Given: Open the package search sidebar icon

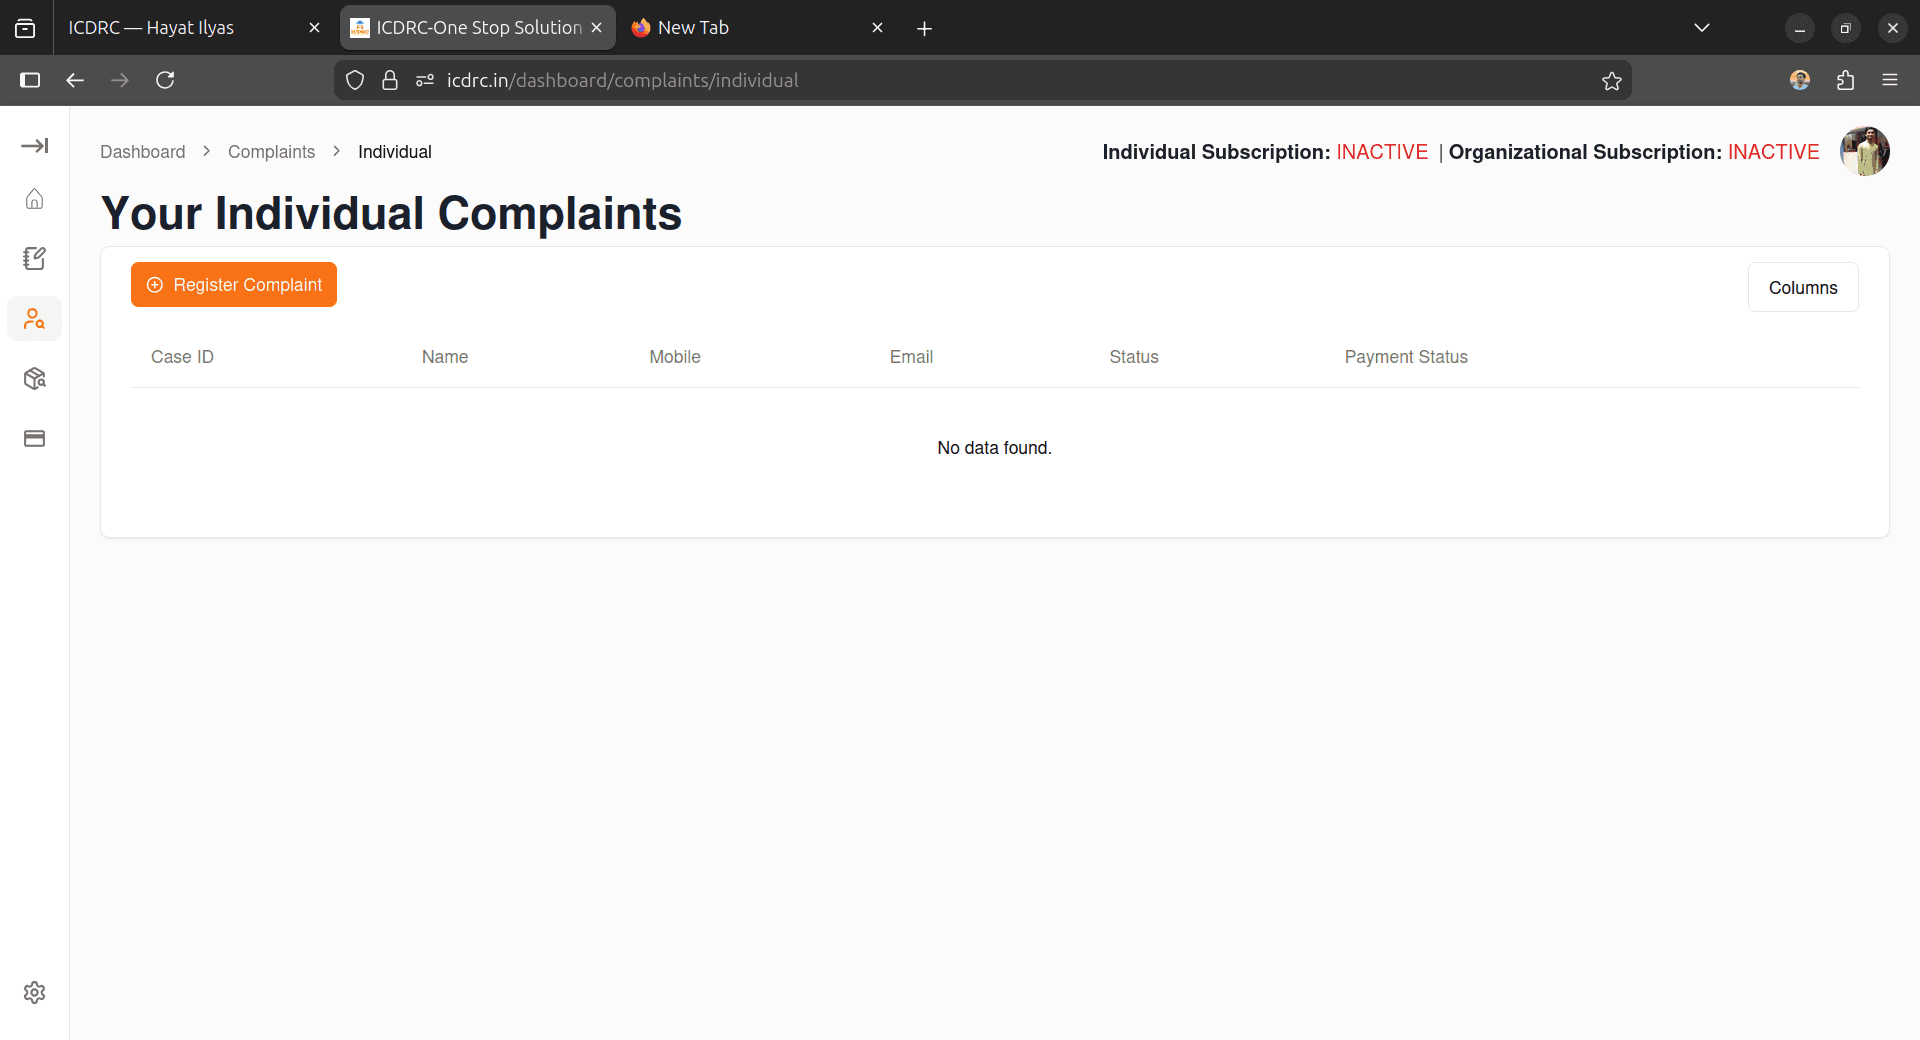Looking at the screenshot, I should [34, 379].
